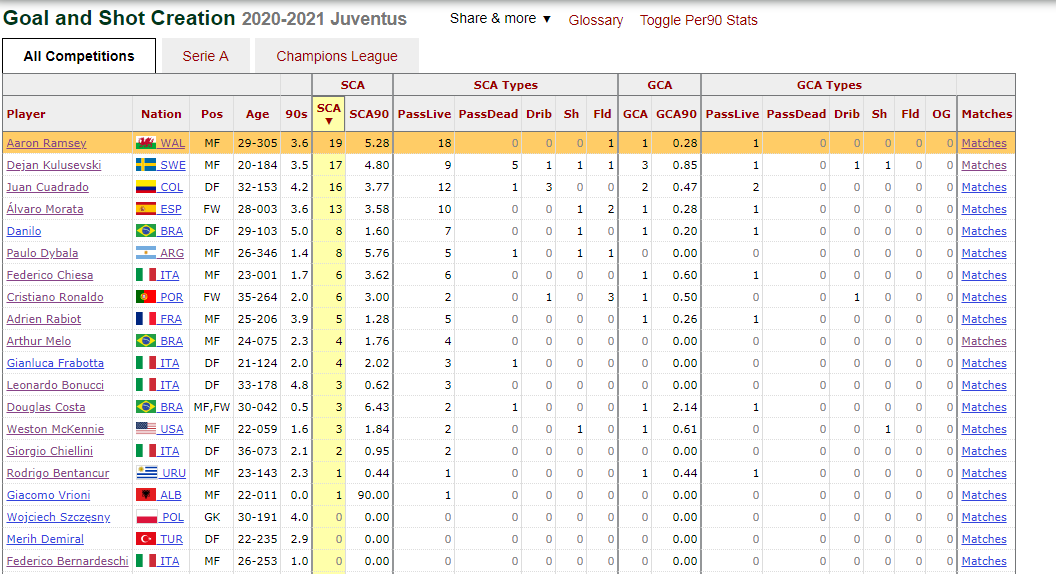Click the TUR nation link
The image size is (1056, 574).
(x=172, y=539)
